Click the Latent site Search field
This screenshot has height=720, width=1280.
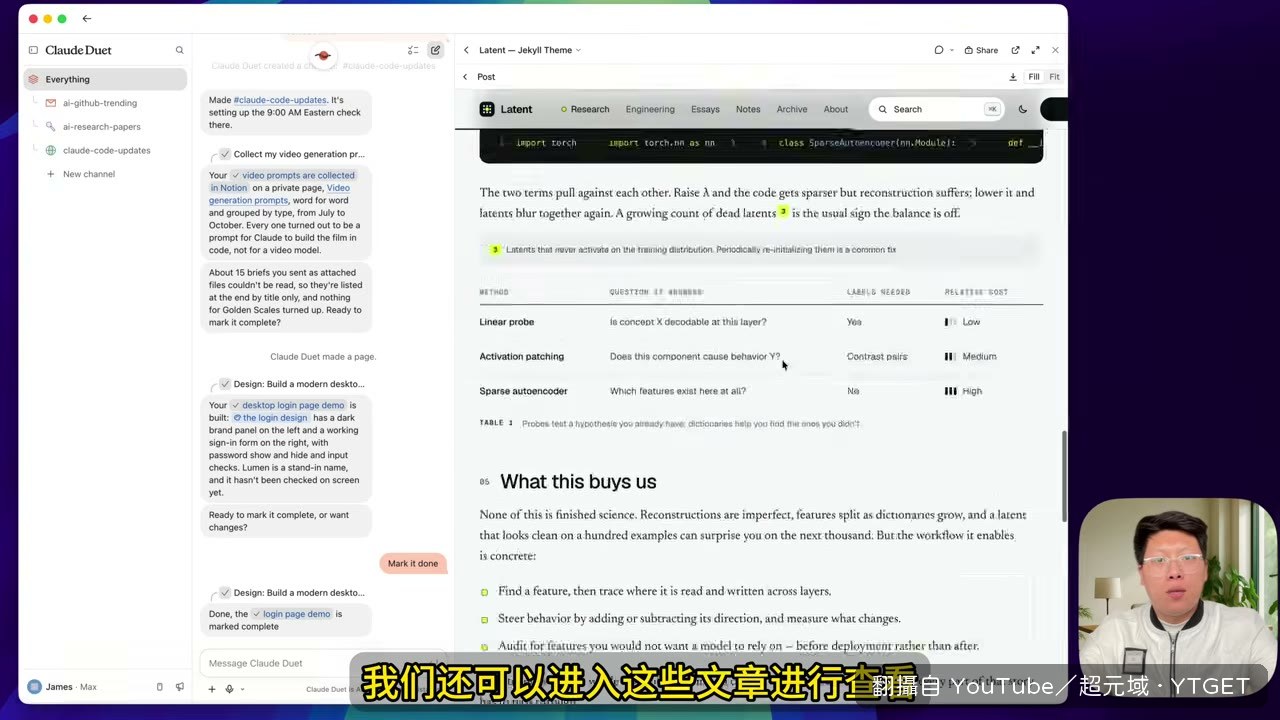click(x=936, y=109)
